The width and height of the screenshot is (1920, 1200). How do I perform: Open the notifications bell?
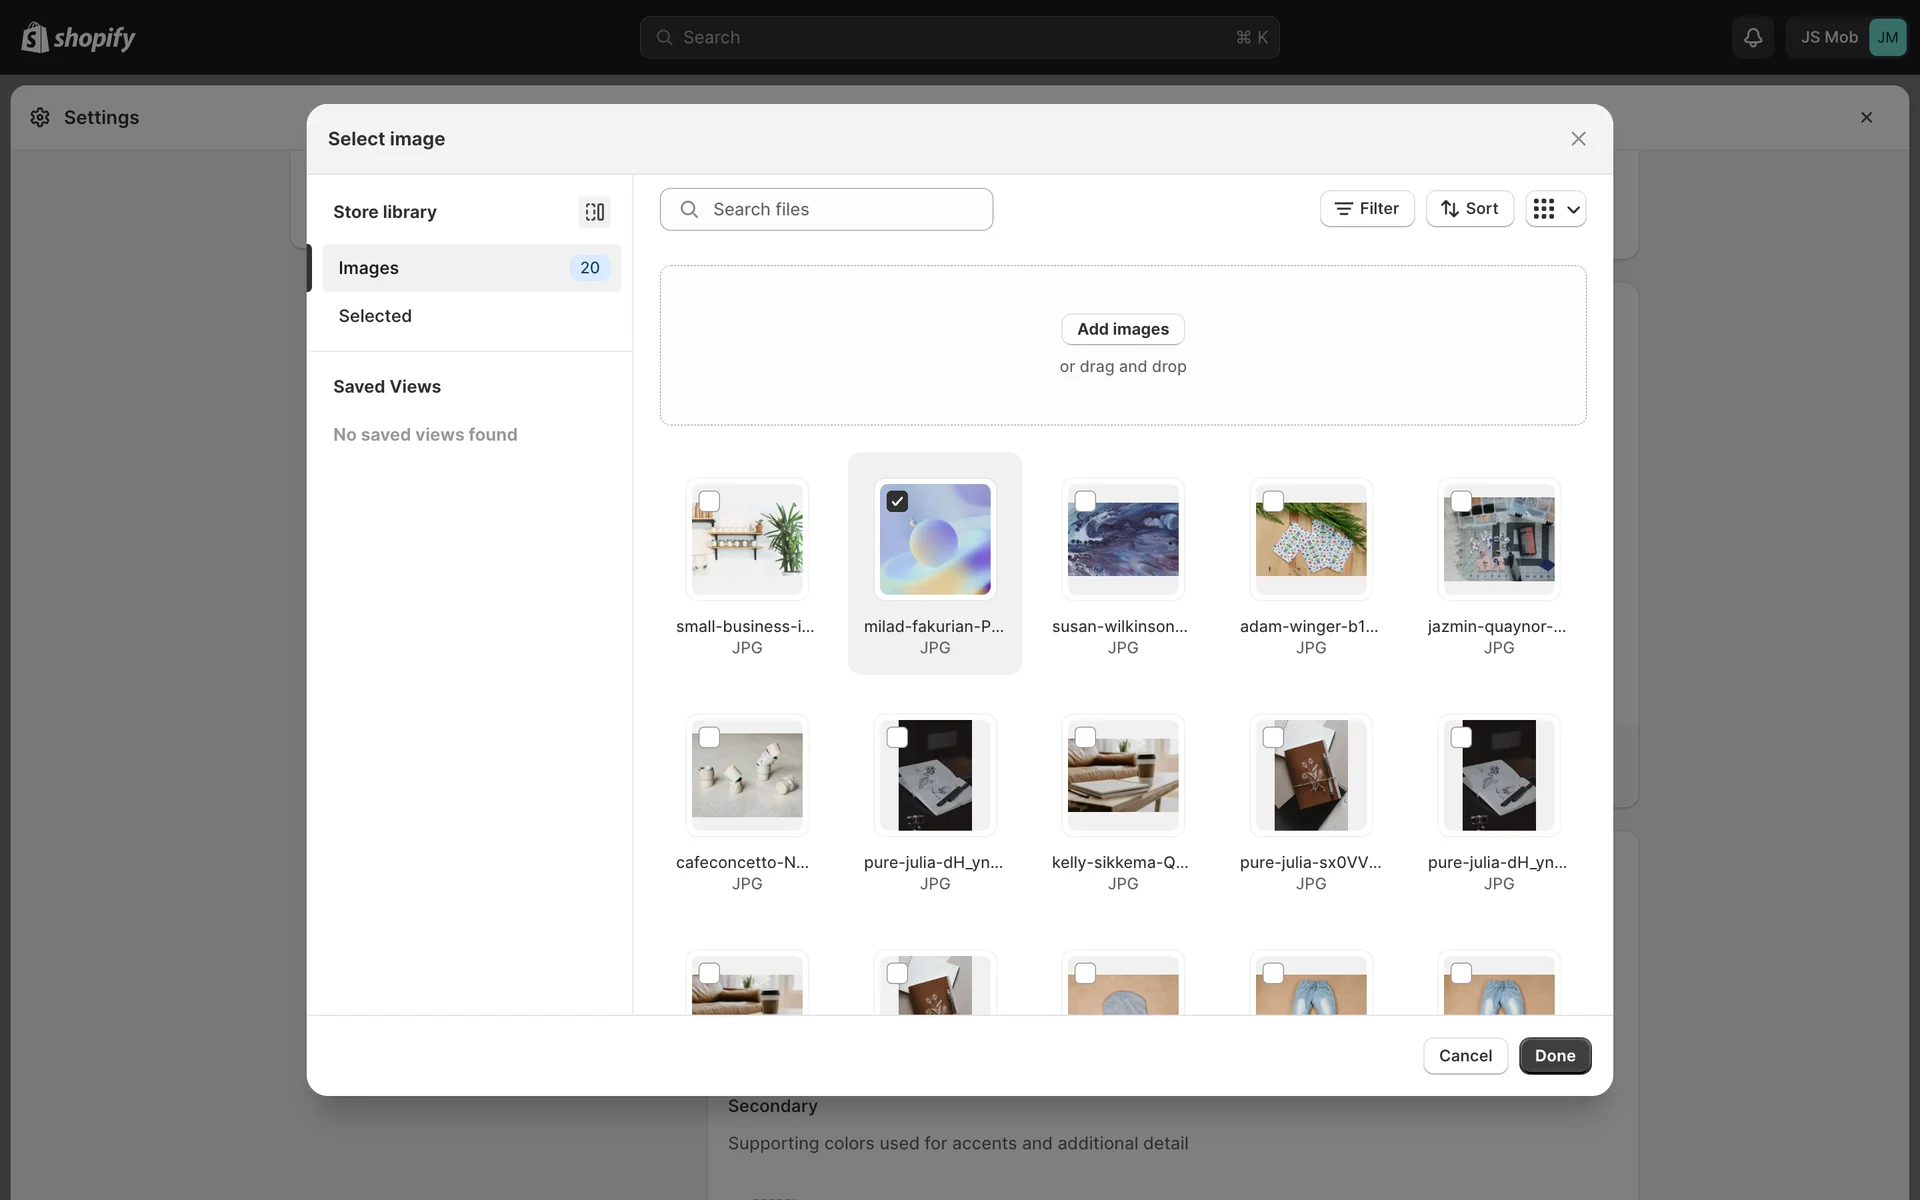pos(1752,37)
